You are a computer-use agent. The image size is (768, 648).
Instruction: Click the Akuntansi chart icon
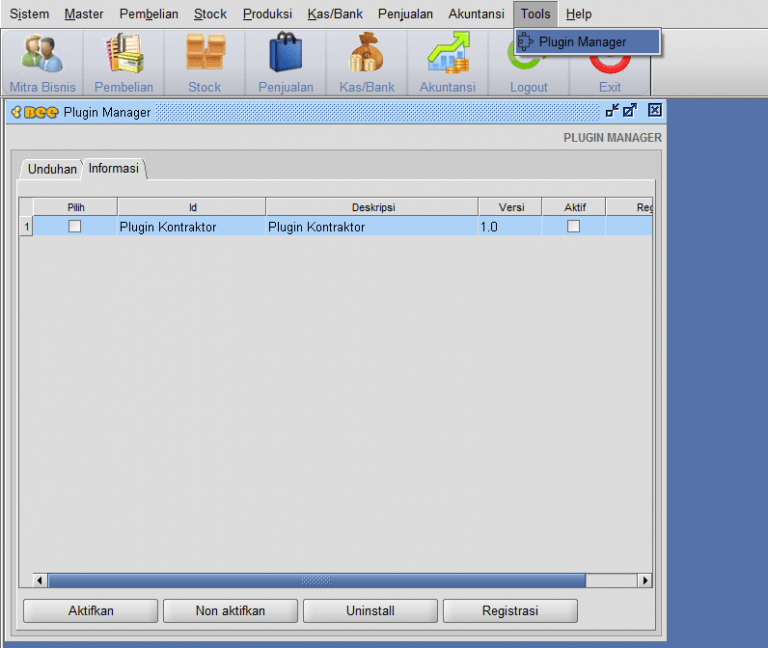(x=447, y=55)
